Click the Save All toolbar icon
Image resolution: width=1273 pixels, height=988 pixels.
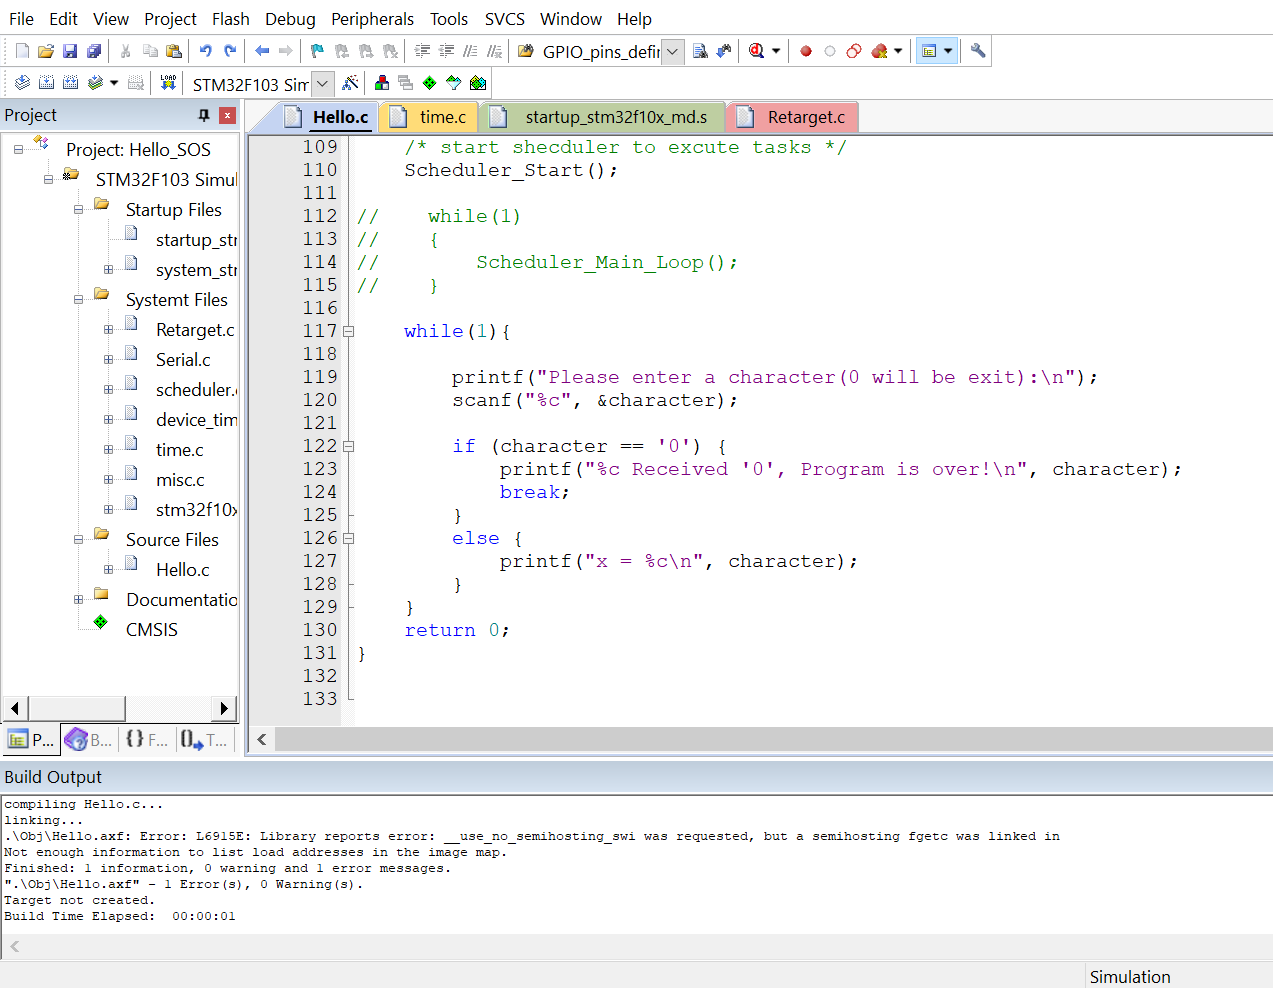tap(94, 51)
